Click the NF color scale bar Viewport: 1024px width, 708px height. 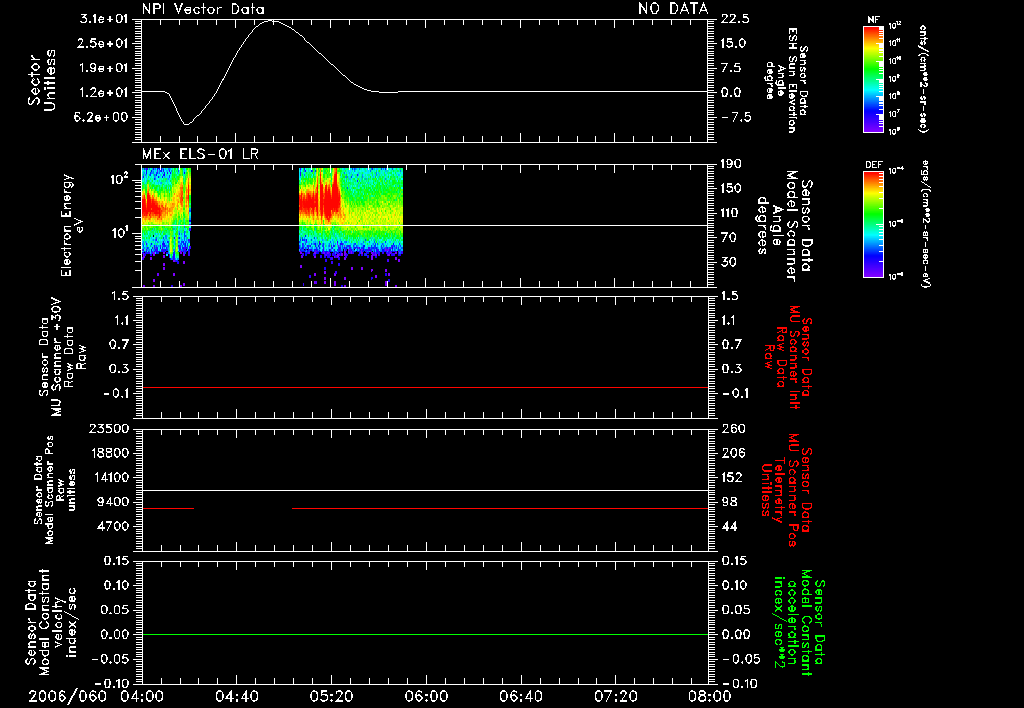point(873,78)
